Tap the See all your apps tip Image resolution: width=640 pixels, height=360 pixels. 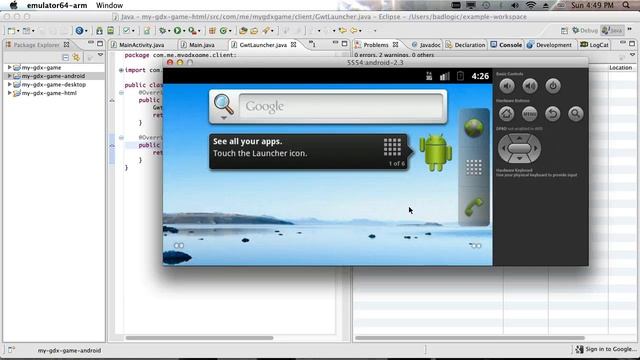(309, 151)
